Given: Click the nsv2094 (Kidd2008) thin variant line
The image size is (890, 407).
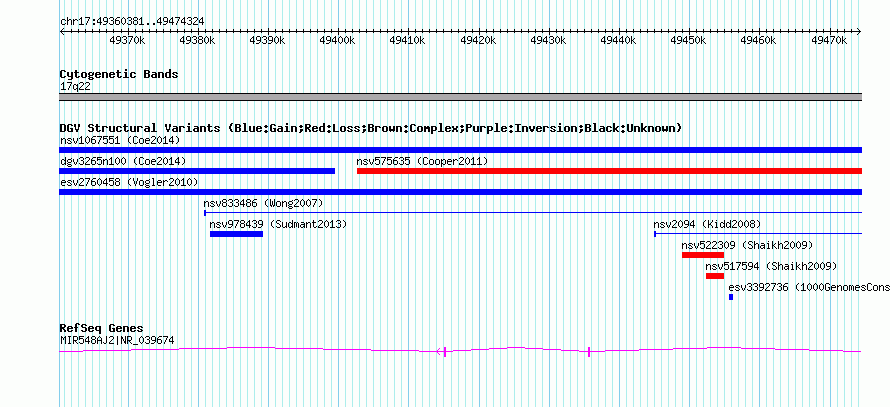Looking at the screenshot, I should [x=758, y=234].
